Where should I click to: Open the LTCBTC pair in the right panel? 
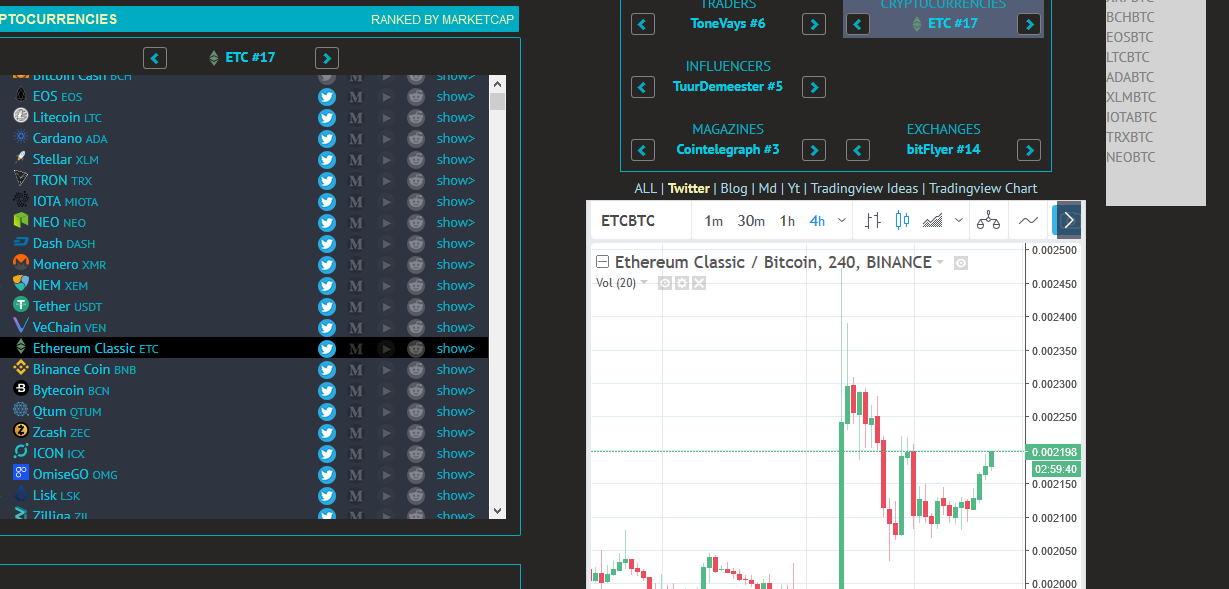pos(1128,57)
